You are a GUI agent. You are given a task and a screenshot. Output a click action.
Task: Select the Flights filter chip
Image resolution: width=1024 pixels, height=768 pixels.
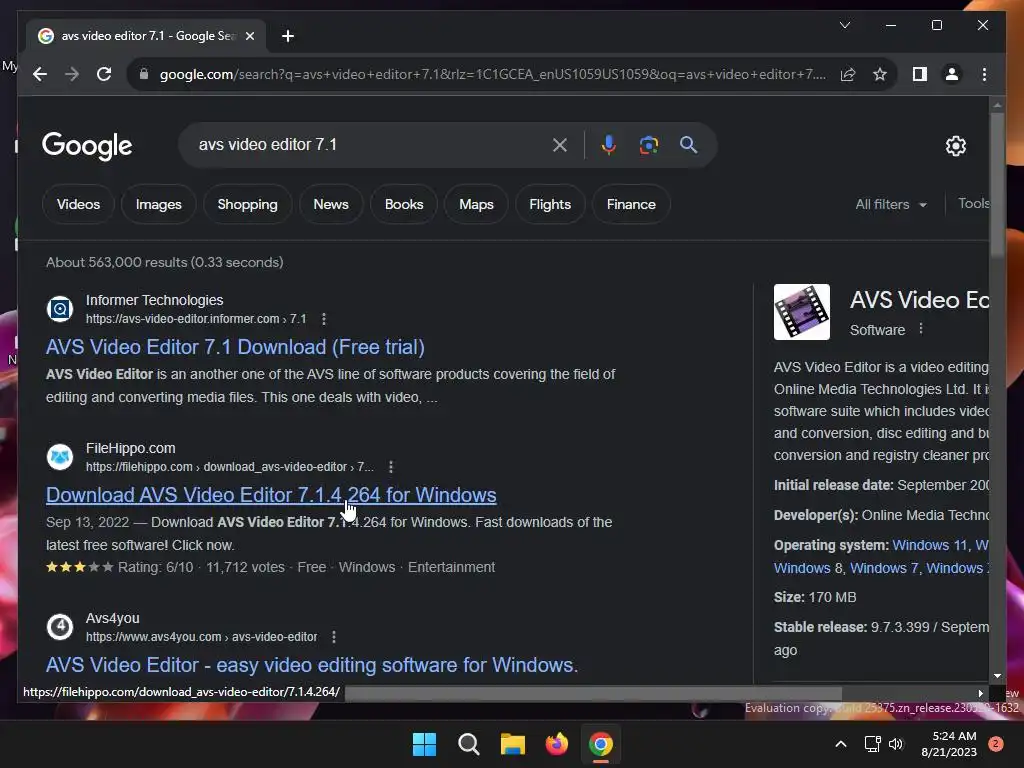(x=550, y=204)
